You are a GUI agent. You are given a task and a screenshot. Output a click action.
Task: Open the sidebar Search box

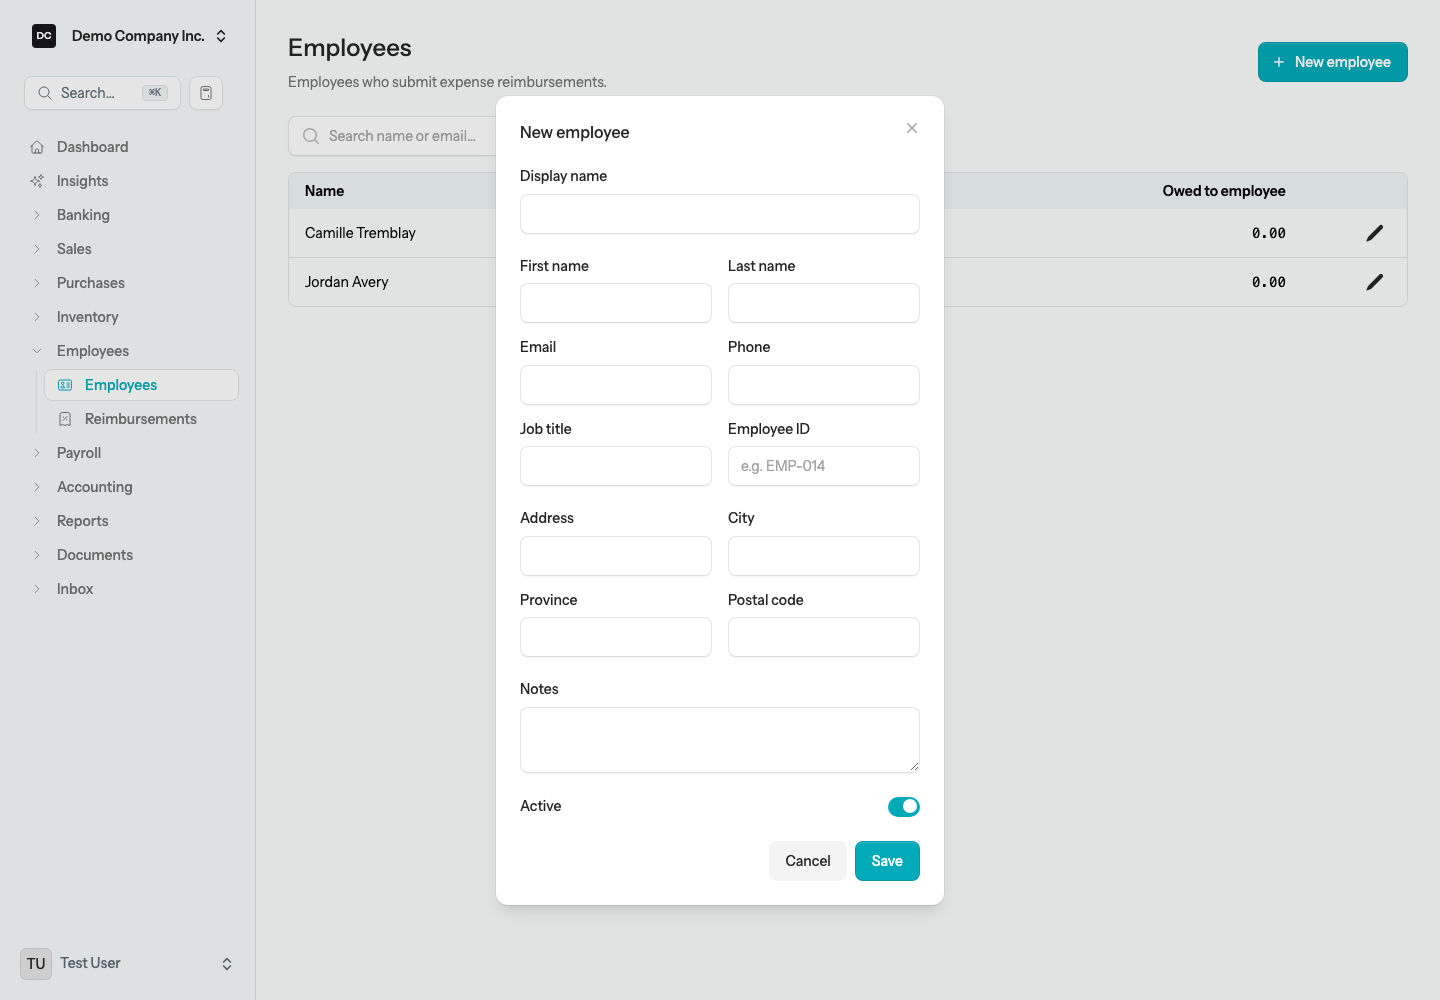(102, 93)
